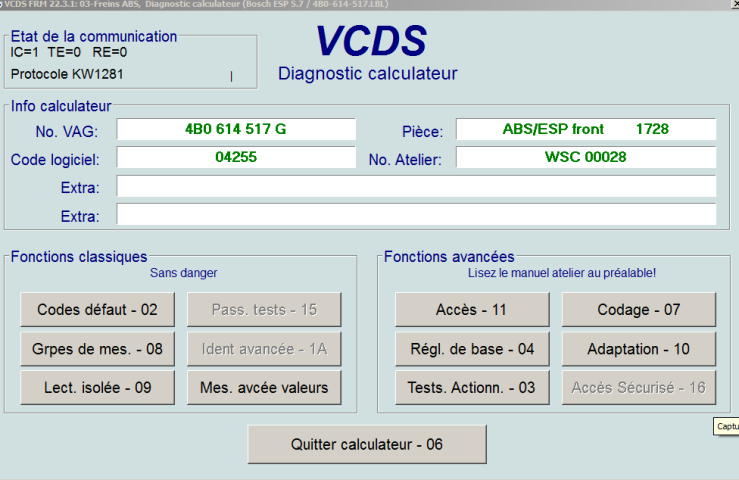Click the first empty Extra field
739x480 pixels.
coord(417,186)
